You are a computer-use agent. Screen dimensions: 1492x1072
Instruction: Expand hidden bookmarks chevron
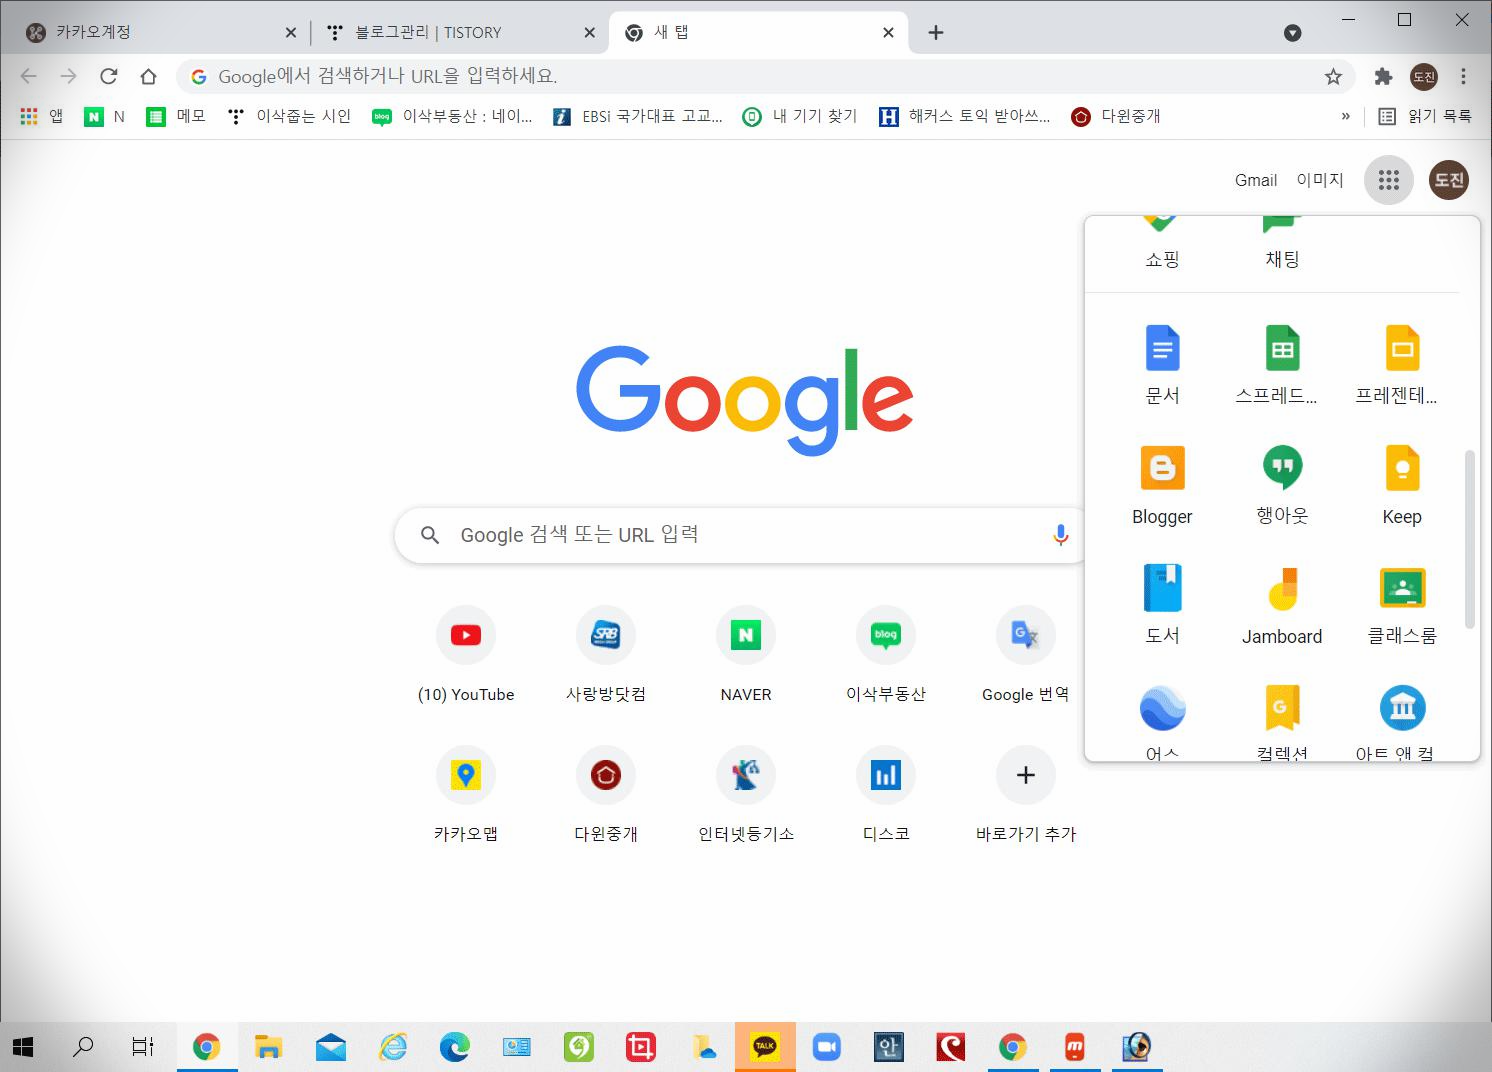[x=1345, y=116]
